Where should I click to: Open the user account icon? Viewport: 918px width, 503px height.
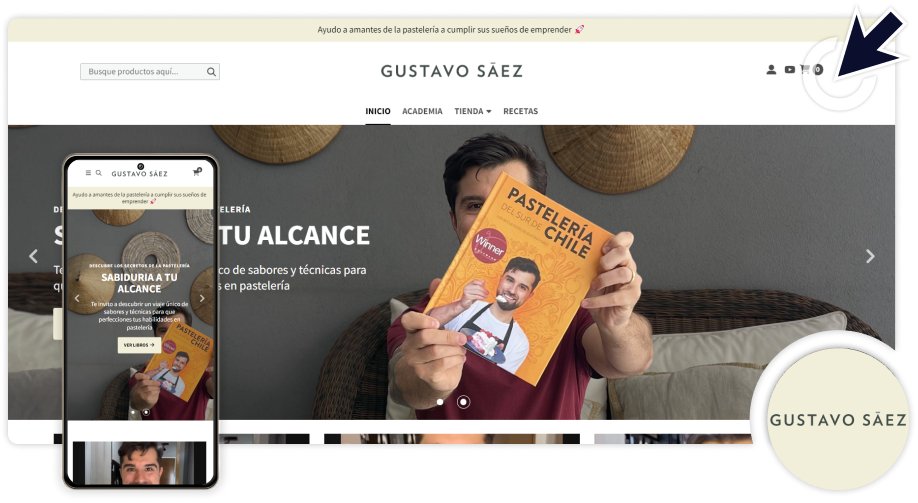click(x=771, y=70)
